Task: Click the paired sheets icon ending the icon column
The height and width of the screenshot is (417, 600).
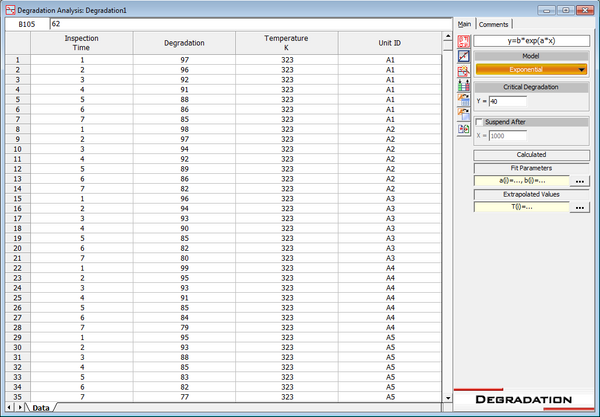Action: click(463, 129)
